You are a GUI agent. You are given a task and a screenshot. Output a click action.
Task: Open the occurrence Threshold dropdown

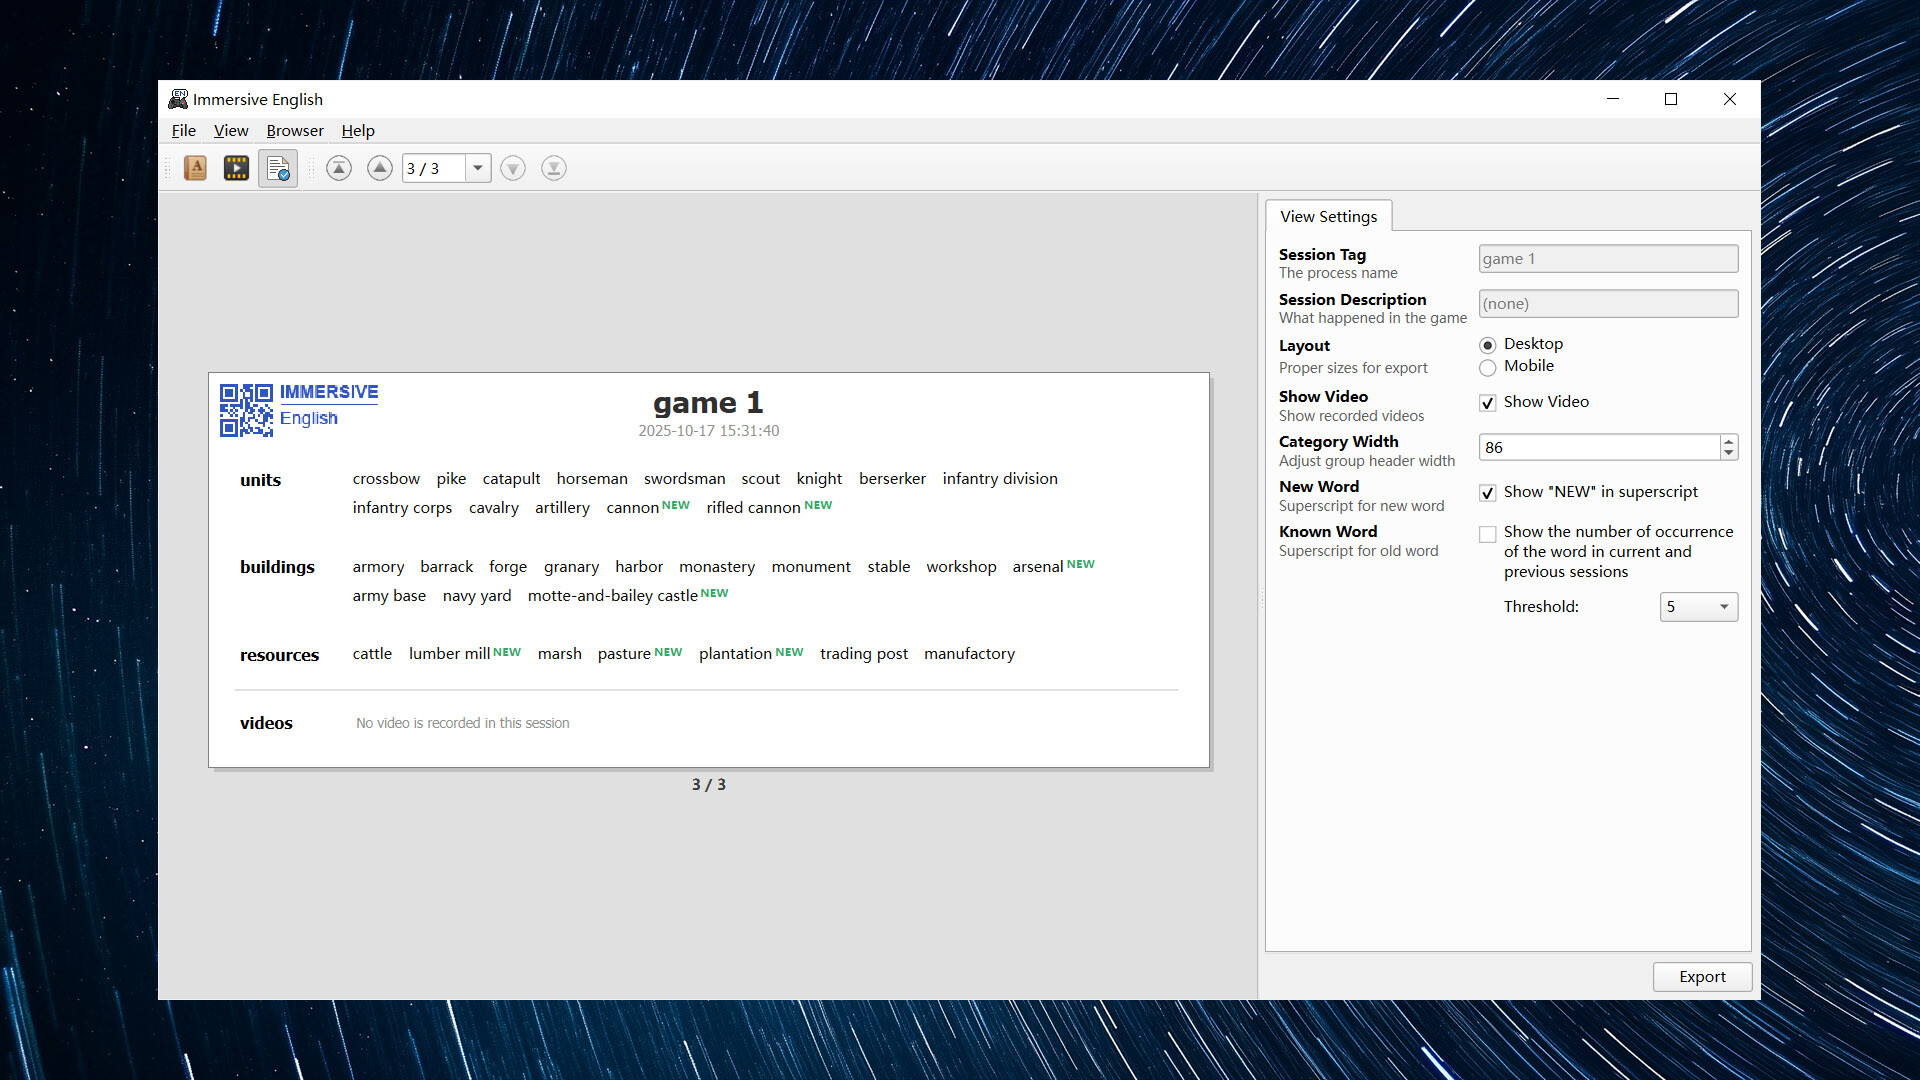coord(1724,606)
